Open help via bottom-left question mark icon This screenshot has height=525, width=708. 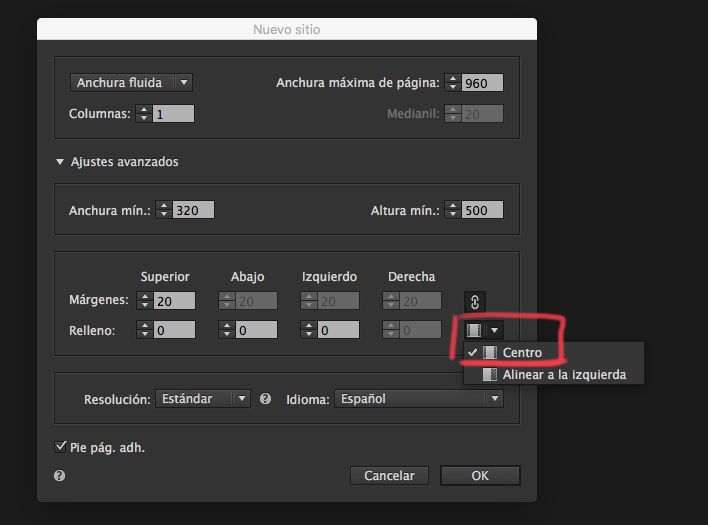tap(60, 475)
